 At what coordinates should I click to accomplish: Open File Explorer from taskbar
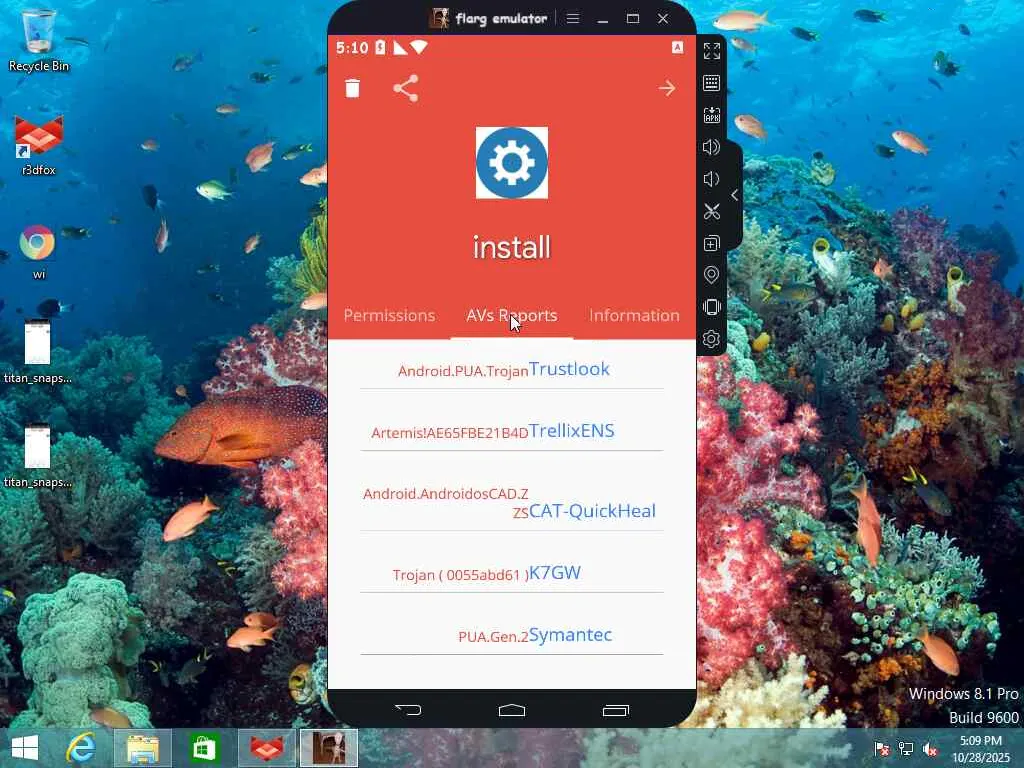click(142, 748)
